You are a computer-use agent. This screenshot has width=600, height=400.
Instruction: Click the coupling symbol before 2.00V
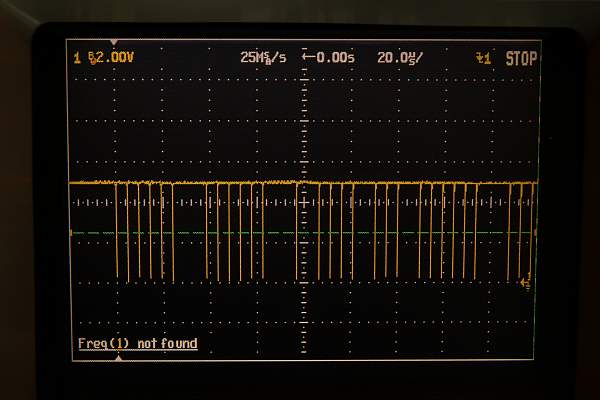click(x=91, y=58)
